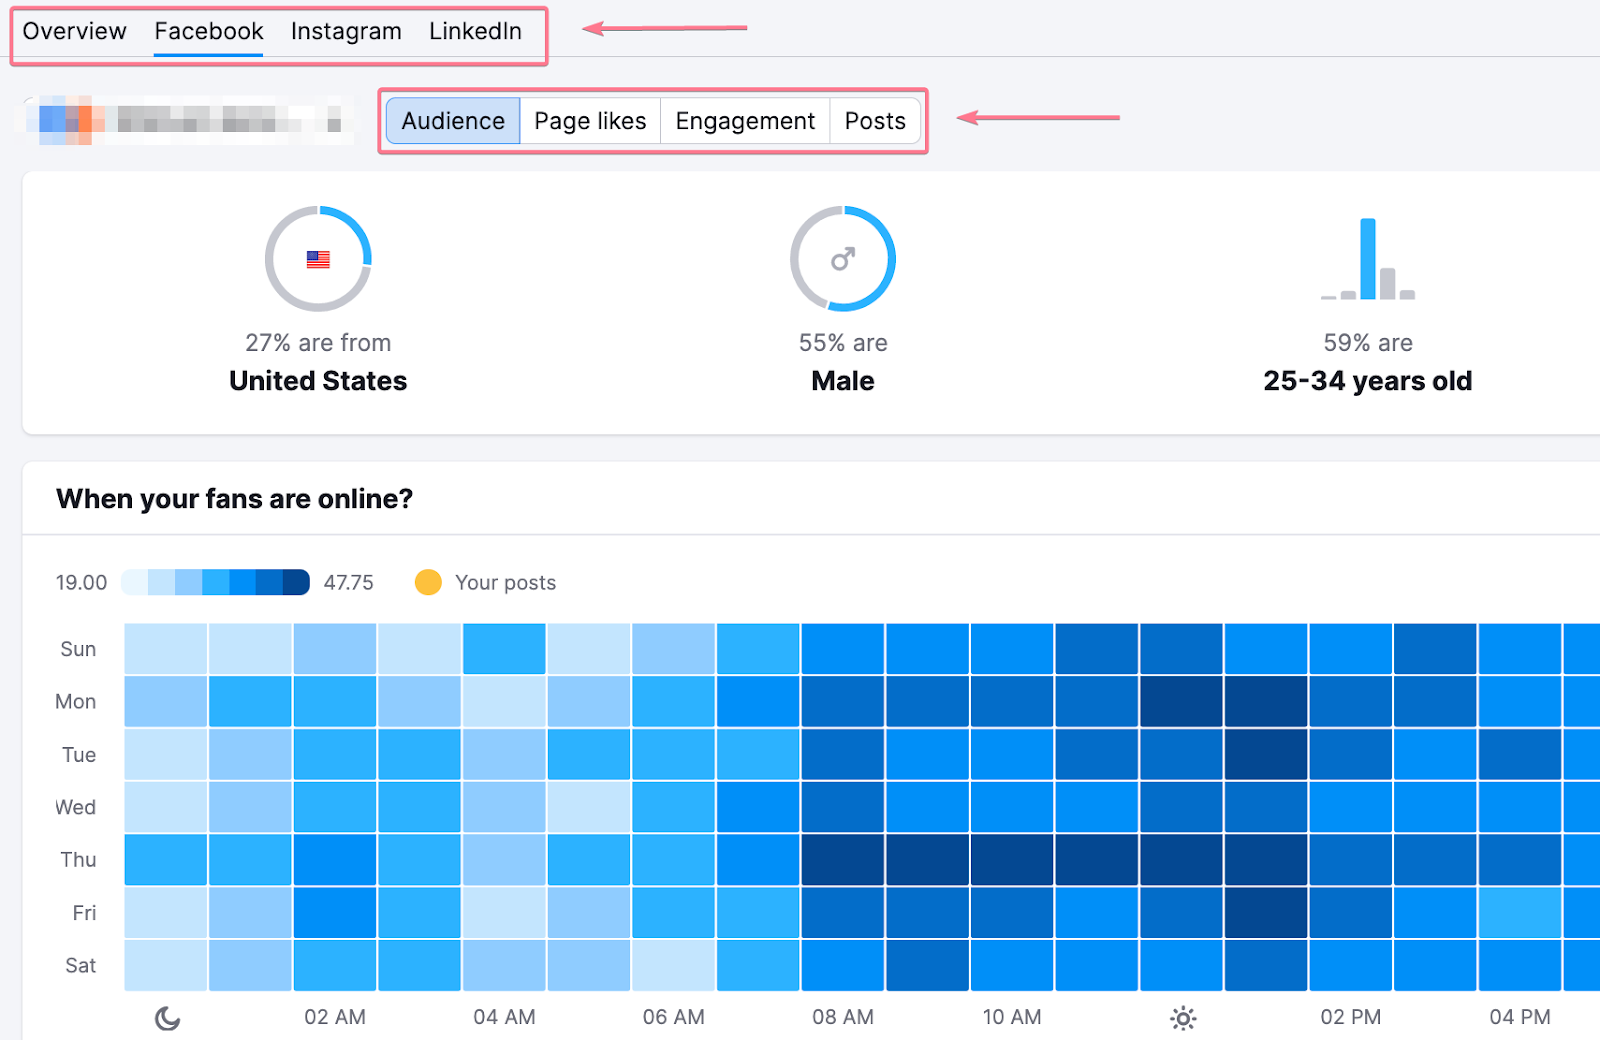The width and height of the screenshot is (1600, 1040).
Task: Click the '04 PM' axis label
Action: 1520,1017
